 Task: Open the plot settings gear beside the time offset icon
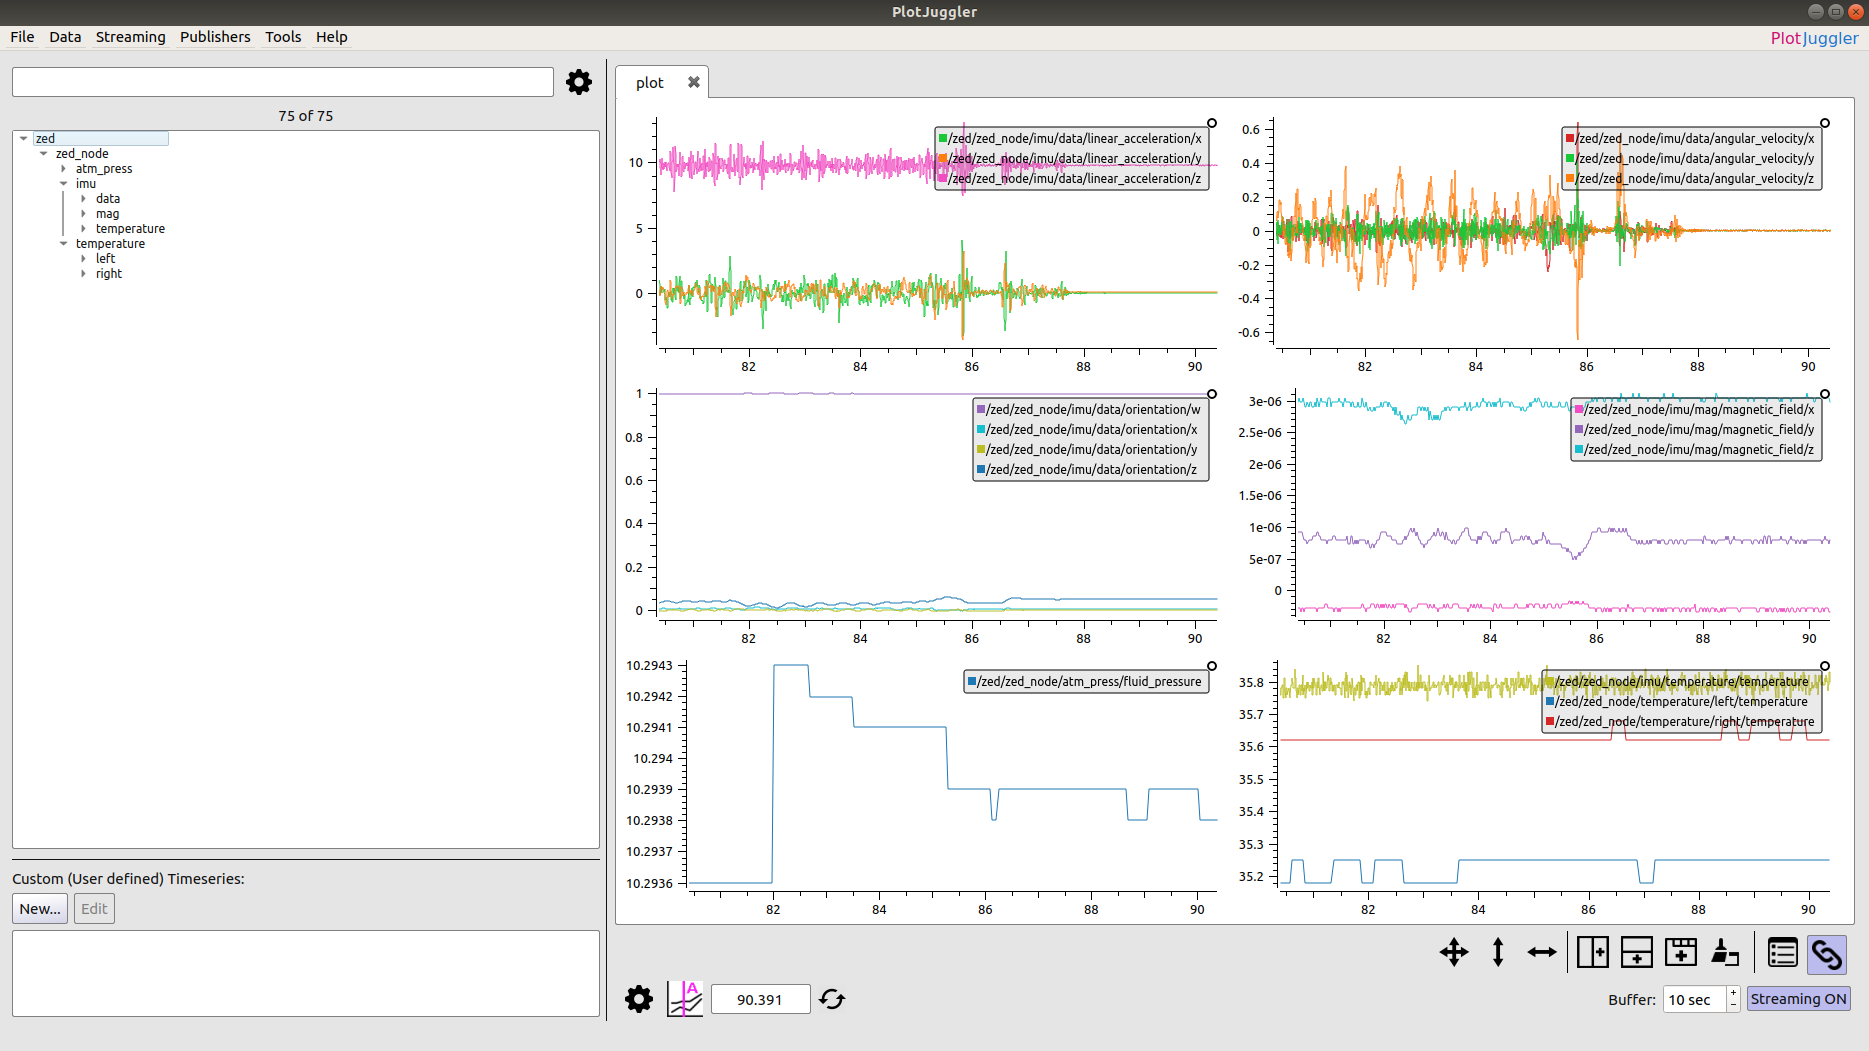pyautogui.click(x=639, y=999)
